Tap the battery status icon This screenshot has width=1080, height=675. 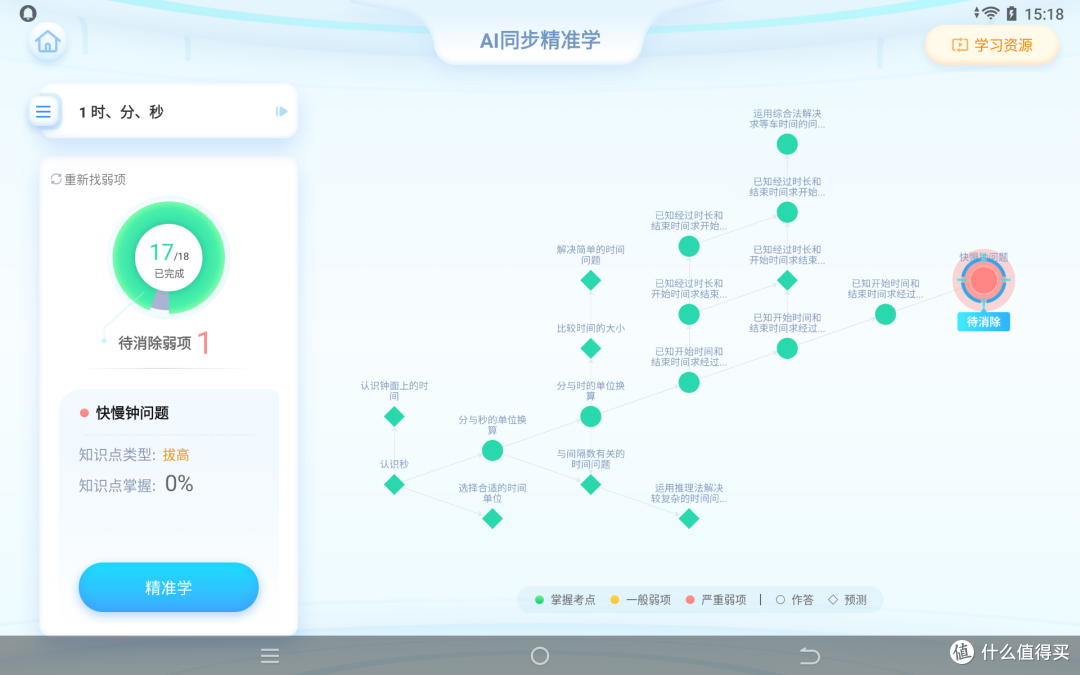1011,13
